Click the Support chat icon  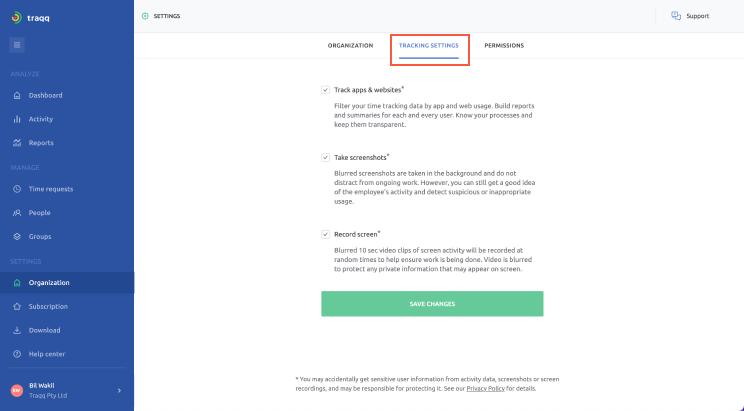tap(676, 16)
